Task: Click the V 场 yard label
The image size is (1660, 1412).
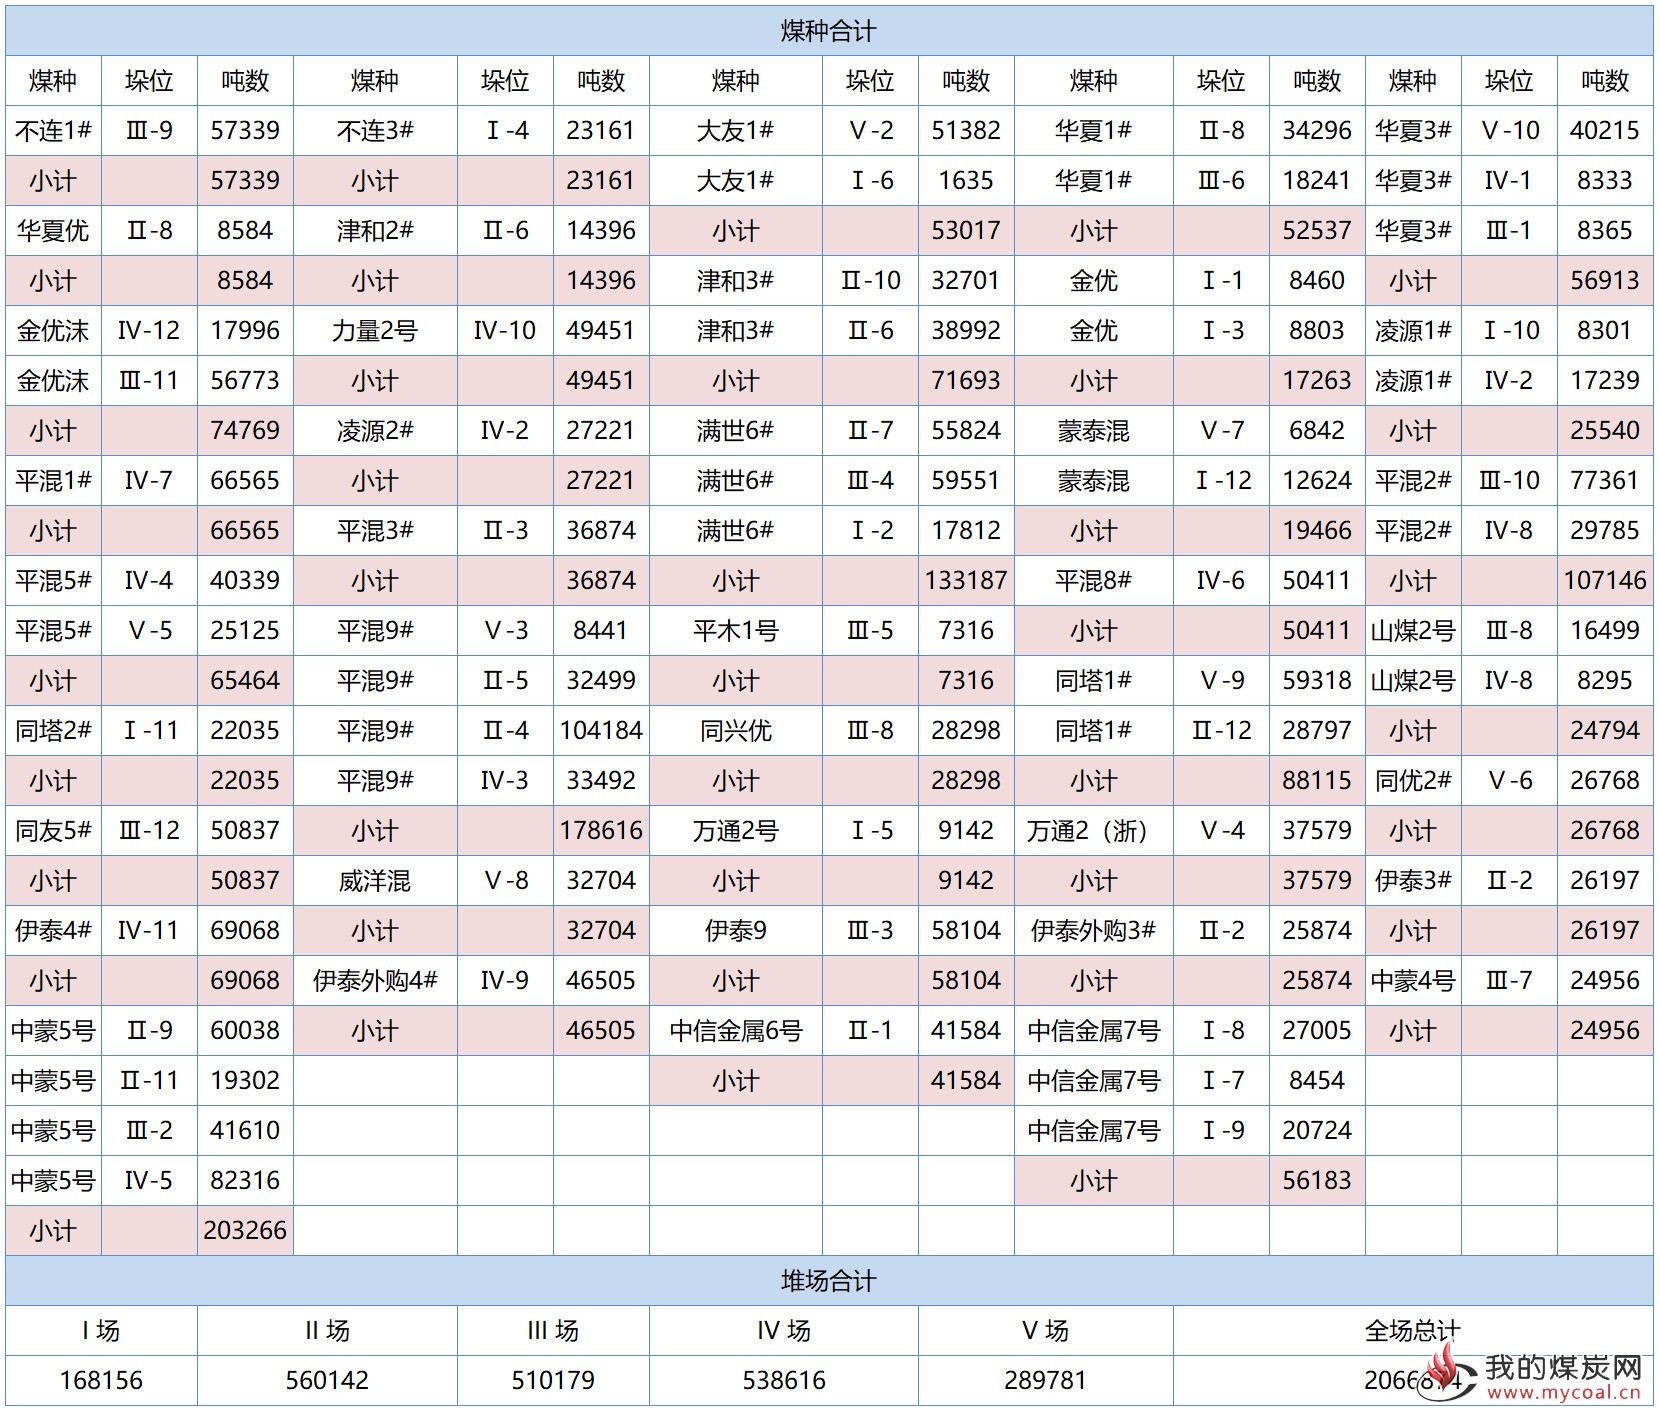Action: coord(1045,1331)
